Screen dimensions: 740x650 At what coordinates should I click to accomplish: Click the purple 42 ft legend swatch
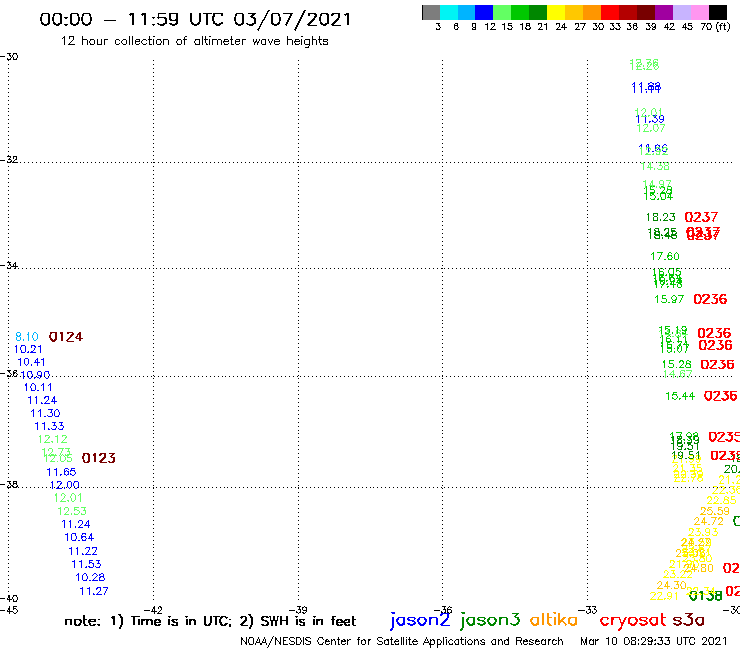click(663, 12)
